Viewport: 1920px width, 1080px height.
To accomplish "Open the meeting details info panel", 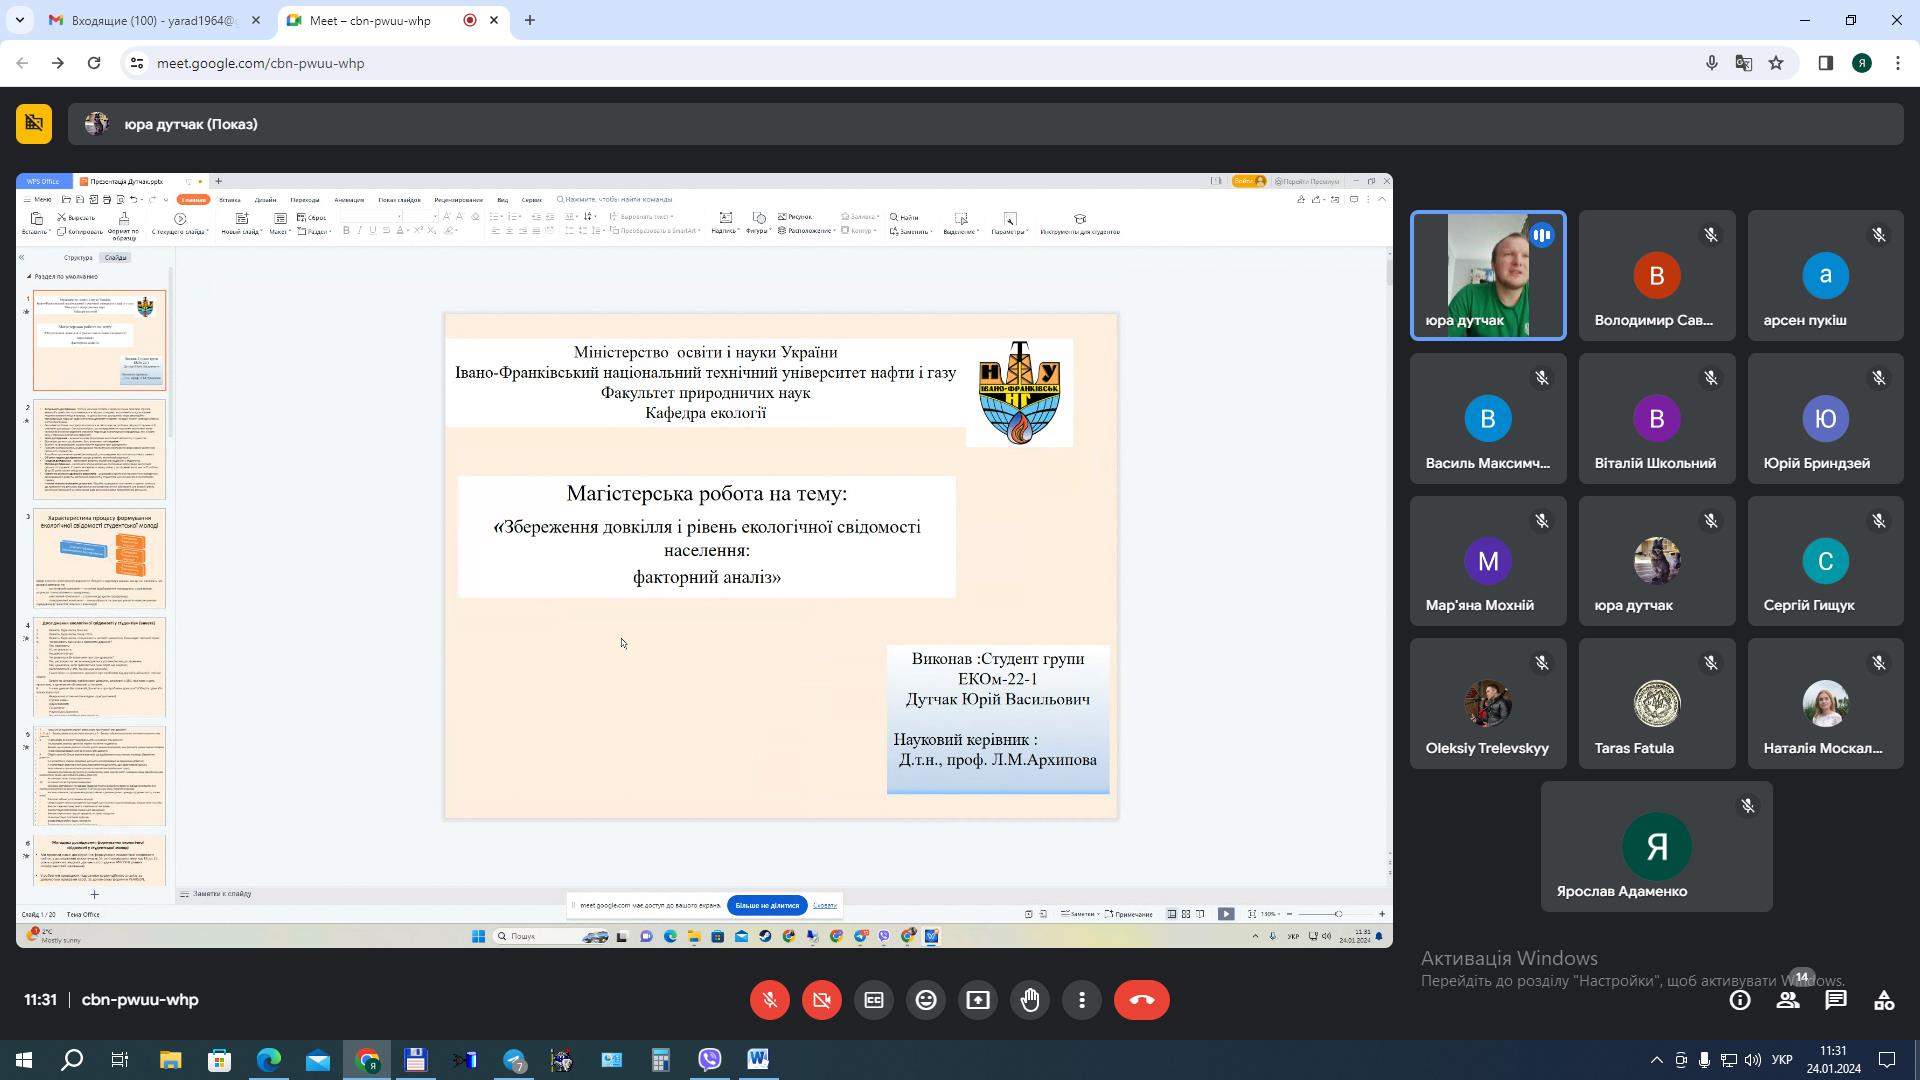I will (1740, 1000).
